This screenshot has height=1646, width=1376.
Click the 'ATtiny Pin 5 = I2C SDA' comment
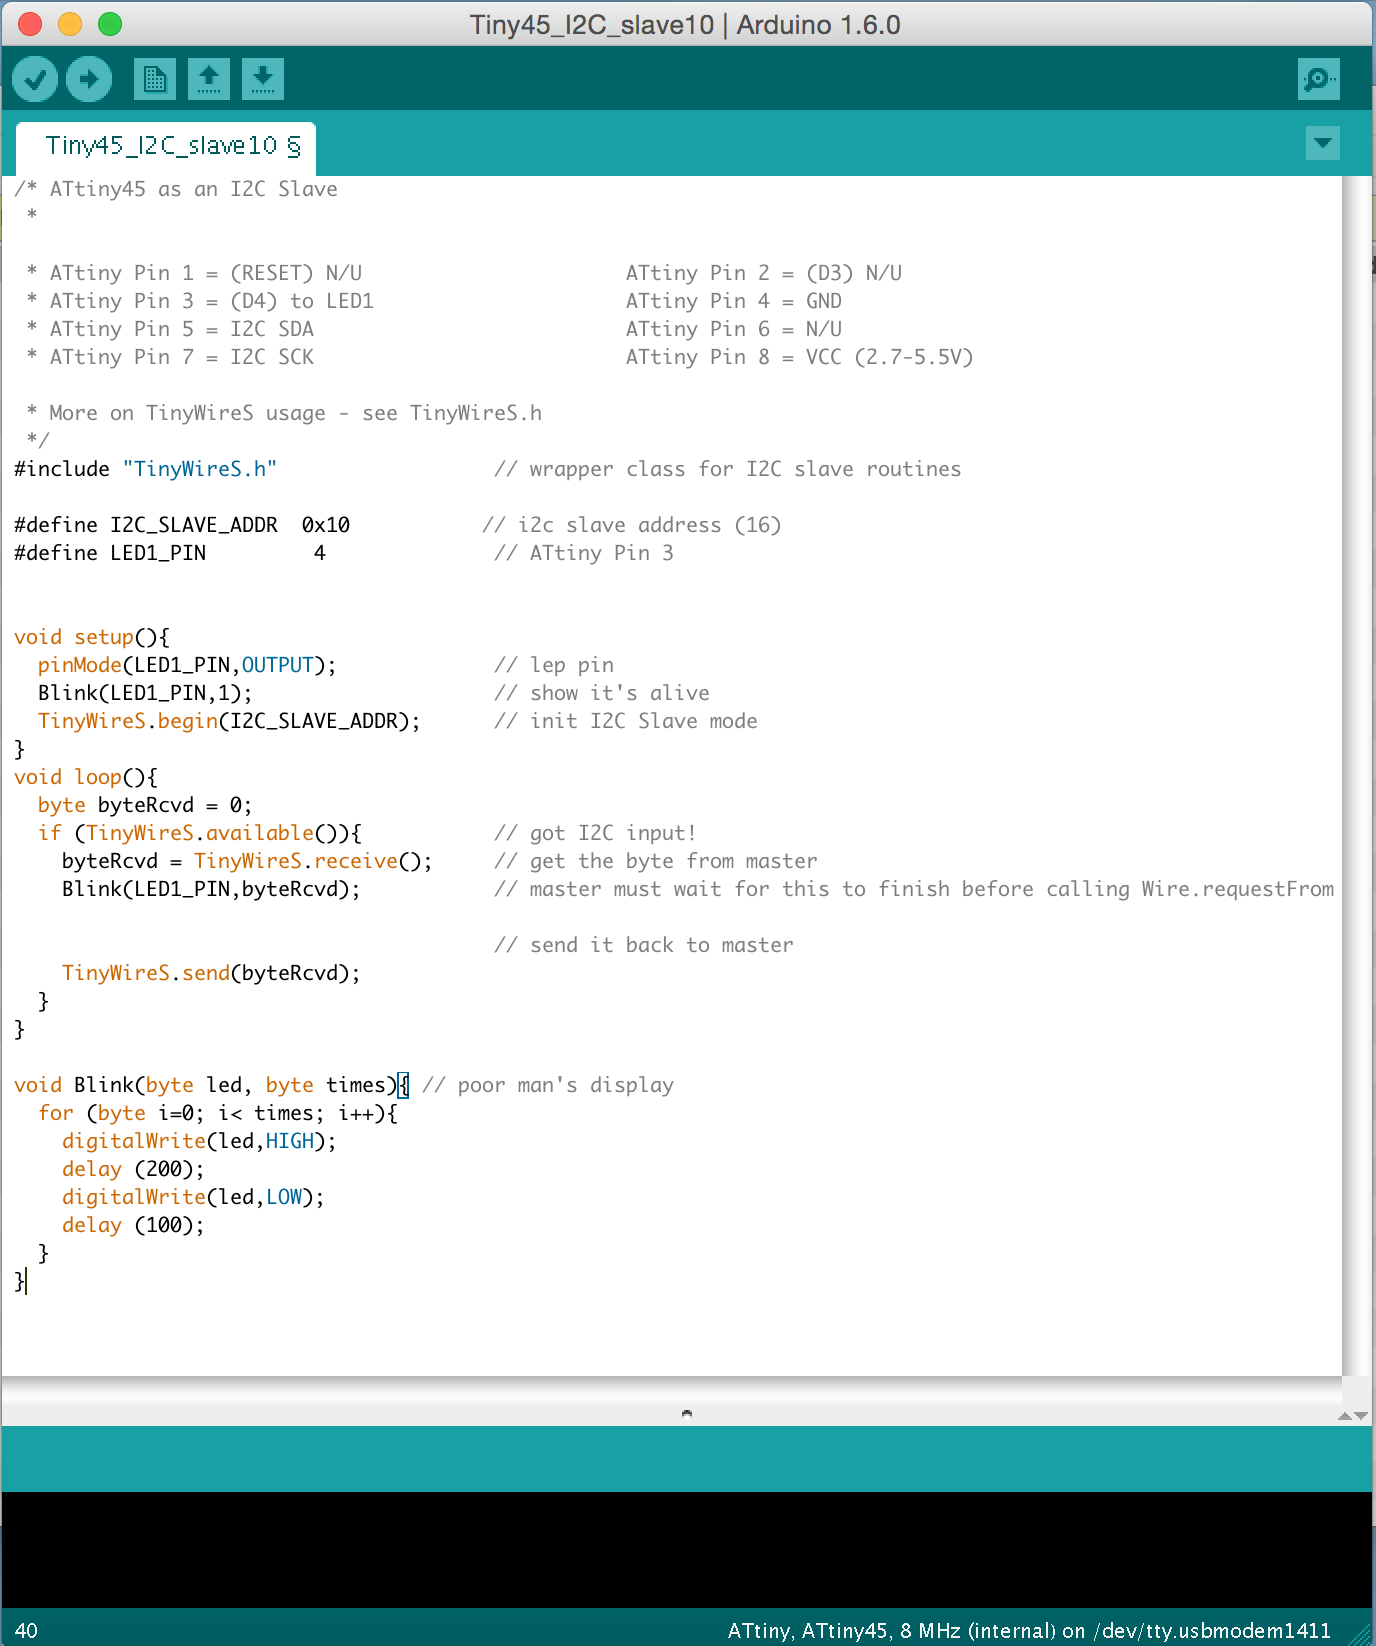182,329
